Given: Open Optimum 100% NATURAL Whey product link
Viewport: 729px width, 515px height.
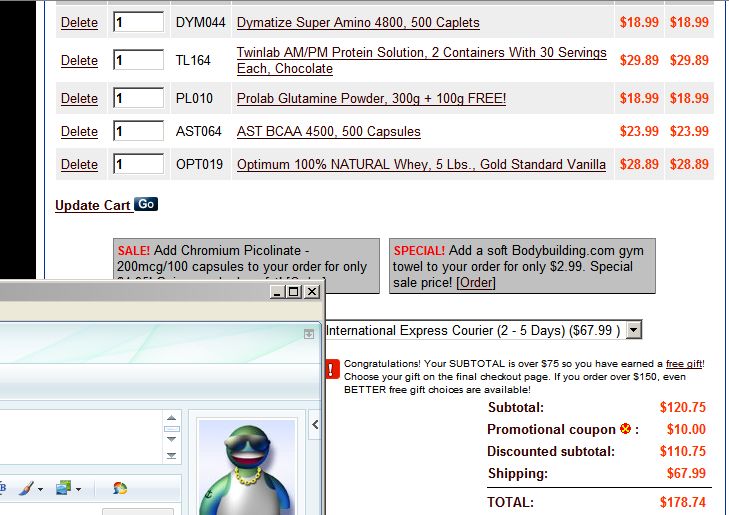Looking at the screenshot, I should 421,165.
